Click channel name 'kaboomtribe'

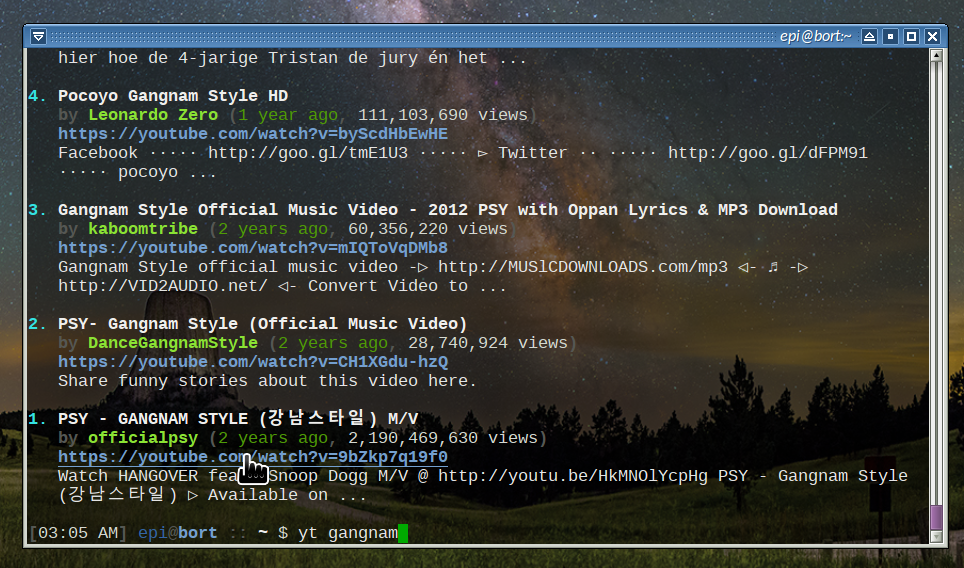143,229
